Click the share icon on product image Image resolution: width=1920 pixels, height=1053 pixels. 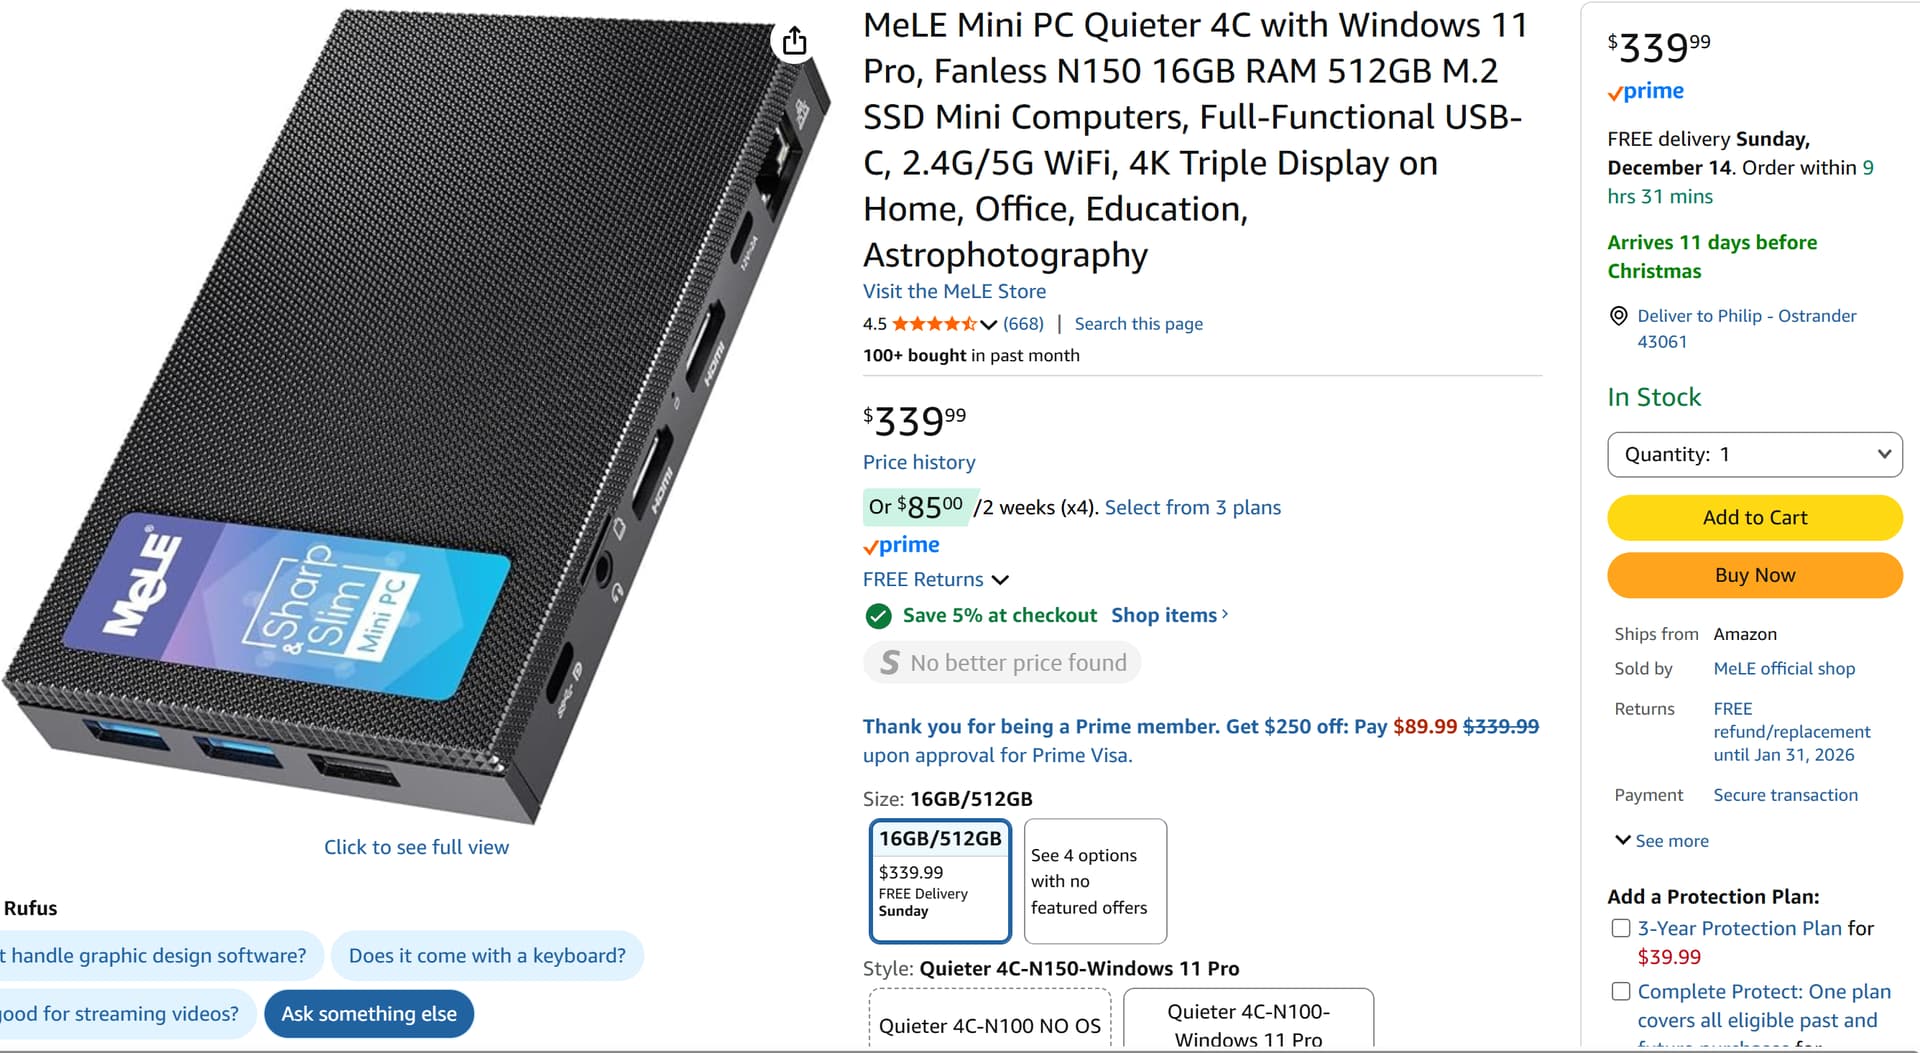click(x=794, y=41)
